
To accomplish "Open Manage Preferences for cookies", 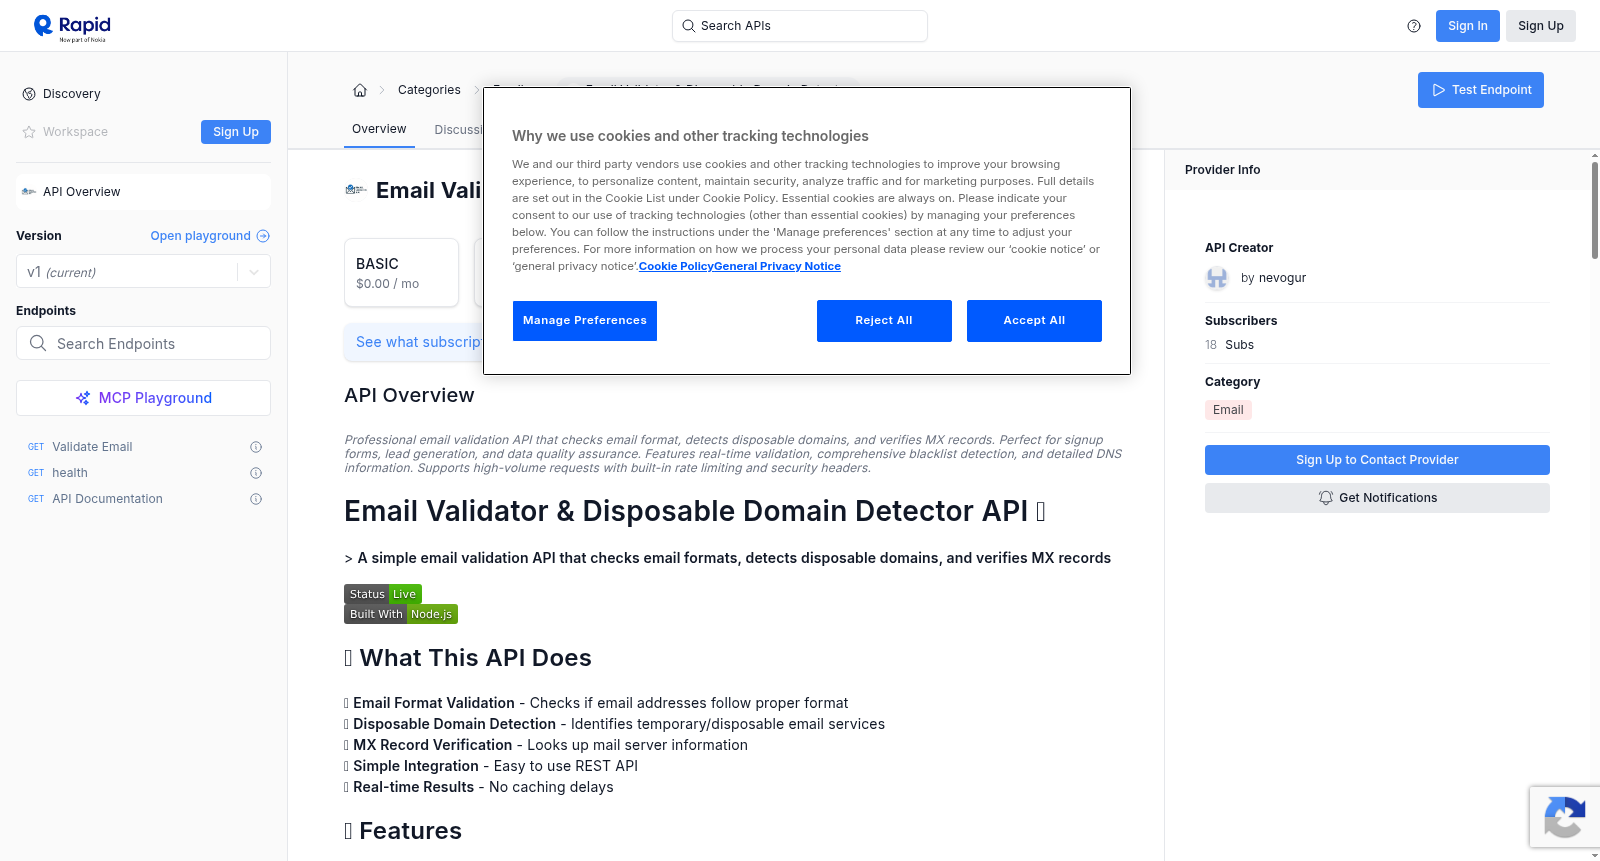I will 585,321.
